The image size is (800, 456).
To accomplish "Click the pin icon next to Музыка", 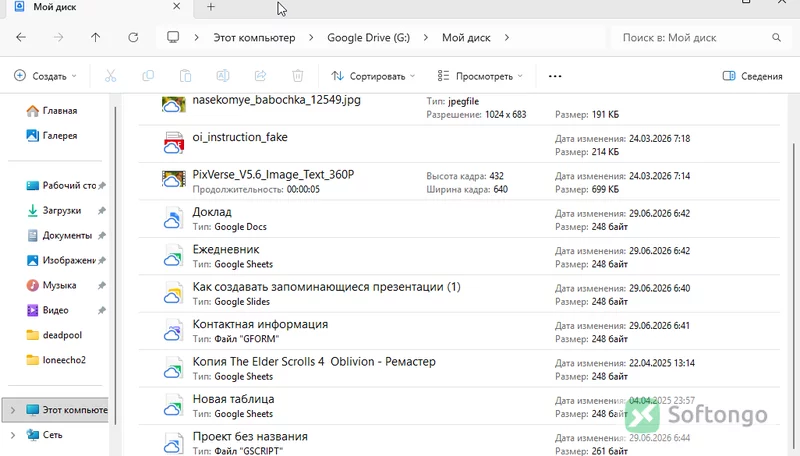I will tap(102, 286).
